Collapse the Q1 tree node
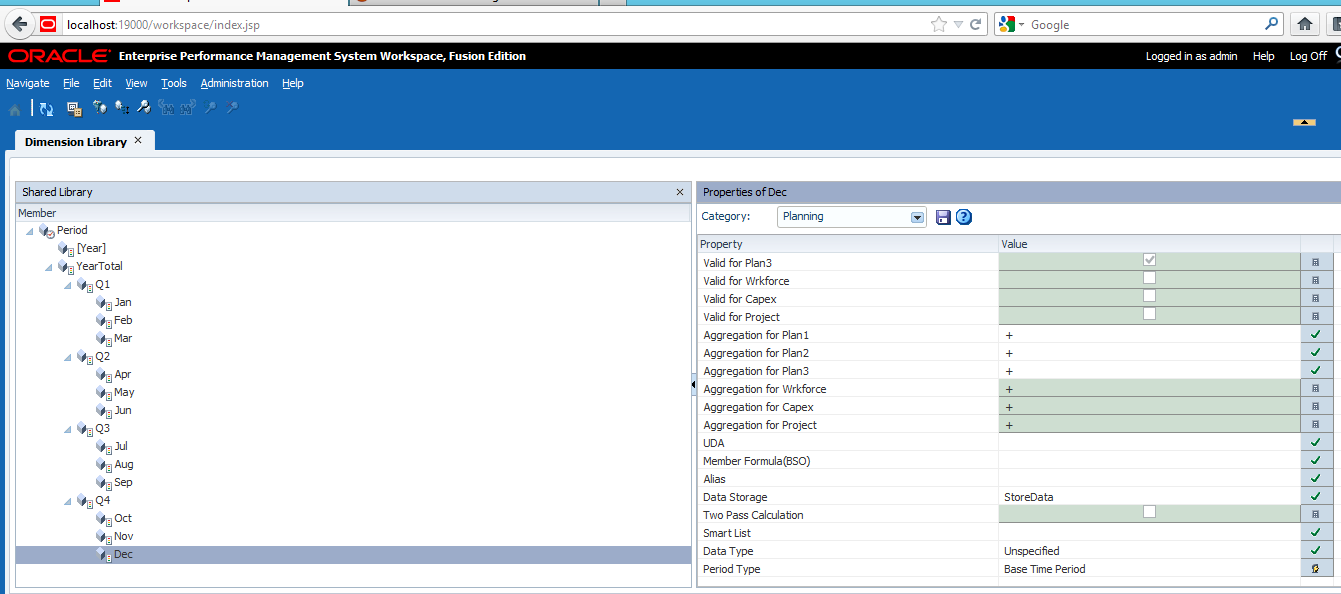 67,285
